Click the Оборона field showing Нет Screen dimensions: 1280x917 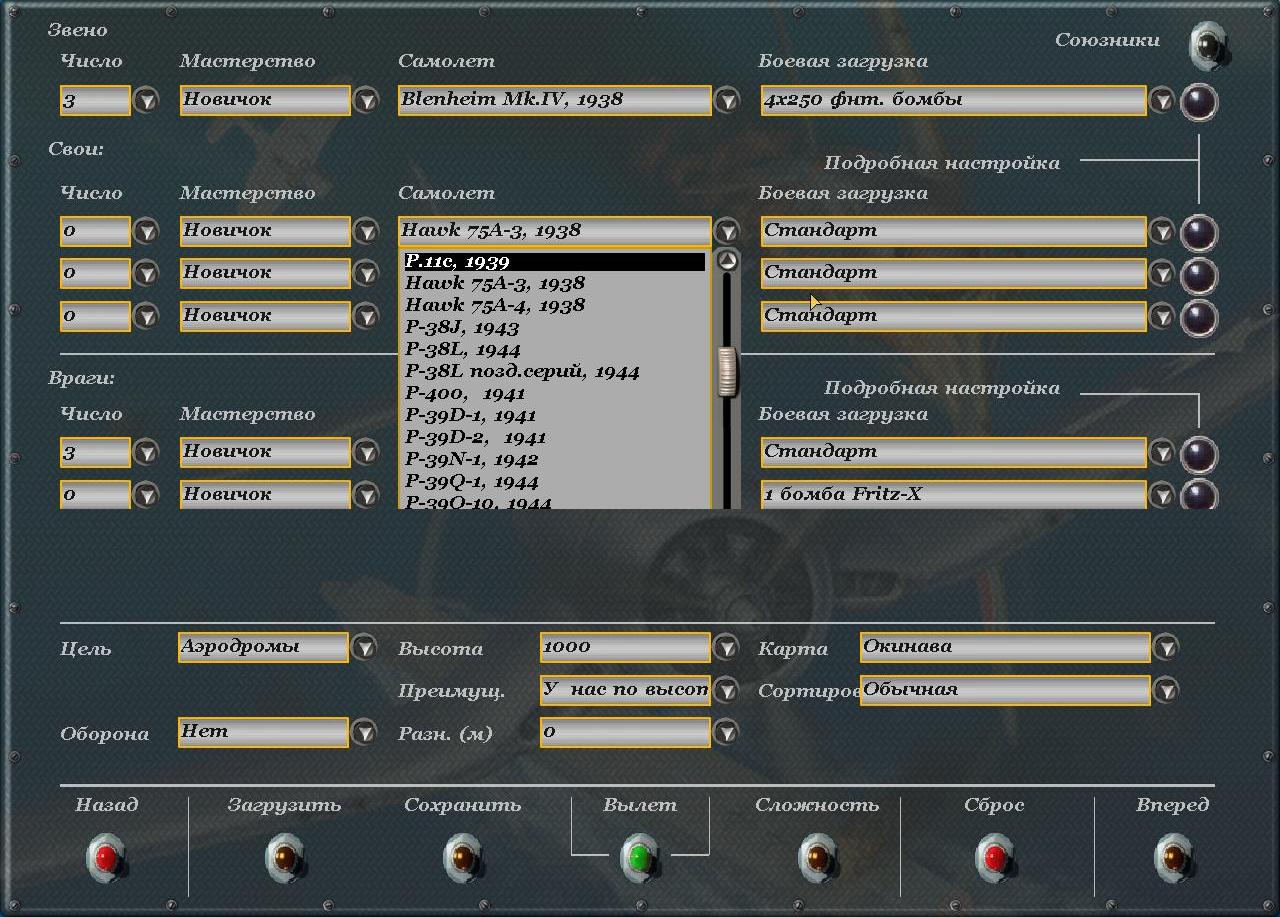click(x=263, y=732)
